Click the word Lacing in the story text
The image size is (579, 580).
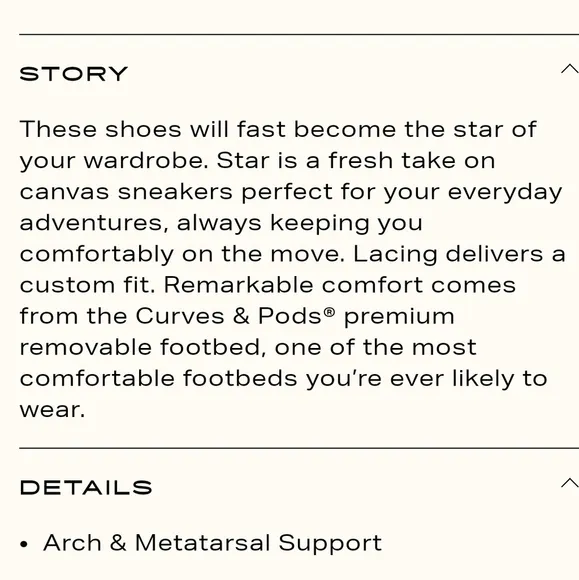395,255
